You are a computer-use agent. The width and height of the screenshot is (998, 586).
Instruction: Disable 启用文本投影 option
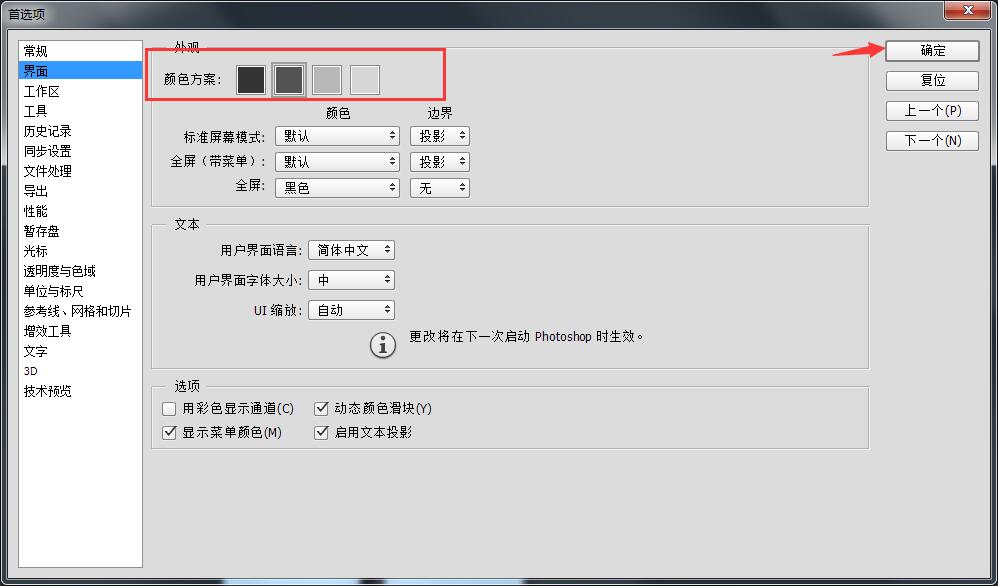click(321, 432)
